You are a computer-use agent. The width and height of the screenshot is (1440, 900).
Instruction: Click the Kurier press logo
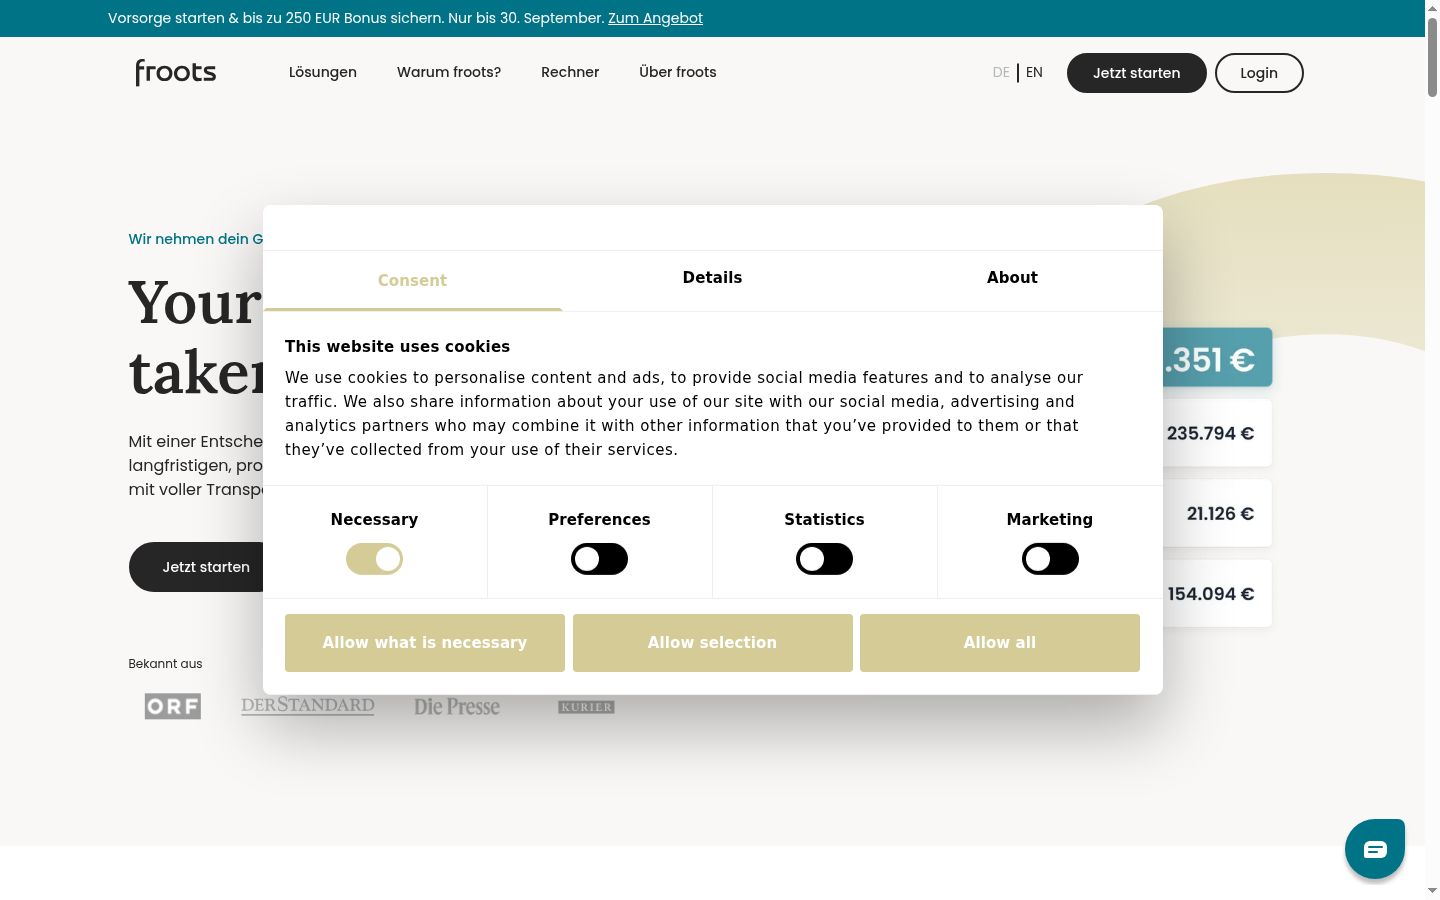coord(586,707)
